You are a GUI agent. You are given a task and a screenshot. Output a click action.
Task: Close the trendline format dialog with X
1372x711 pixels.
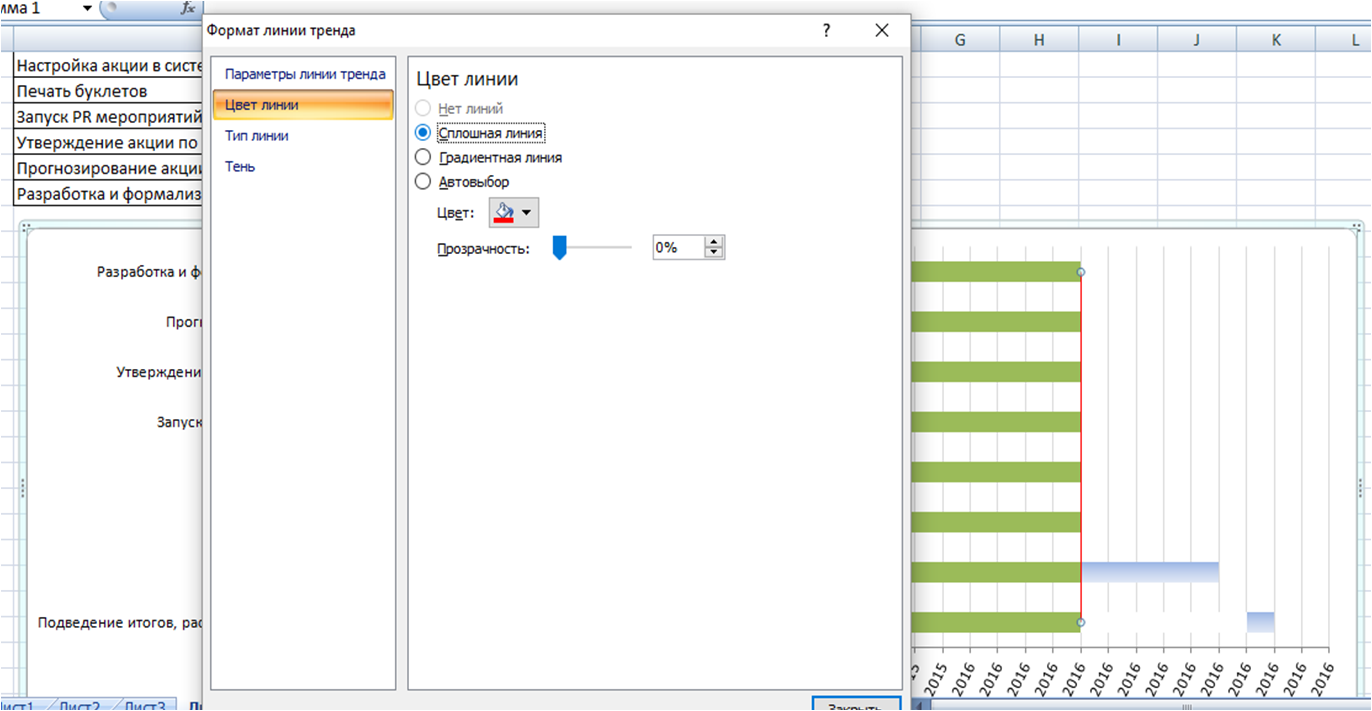point(881,31)
